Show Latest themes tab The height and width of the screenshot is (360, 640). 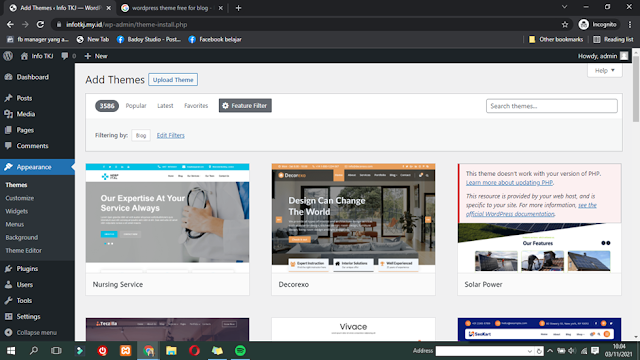click(x=165, y=106)
